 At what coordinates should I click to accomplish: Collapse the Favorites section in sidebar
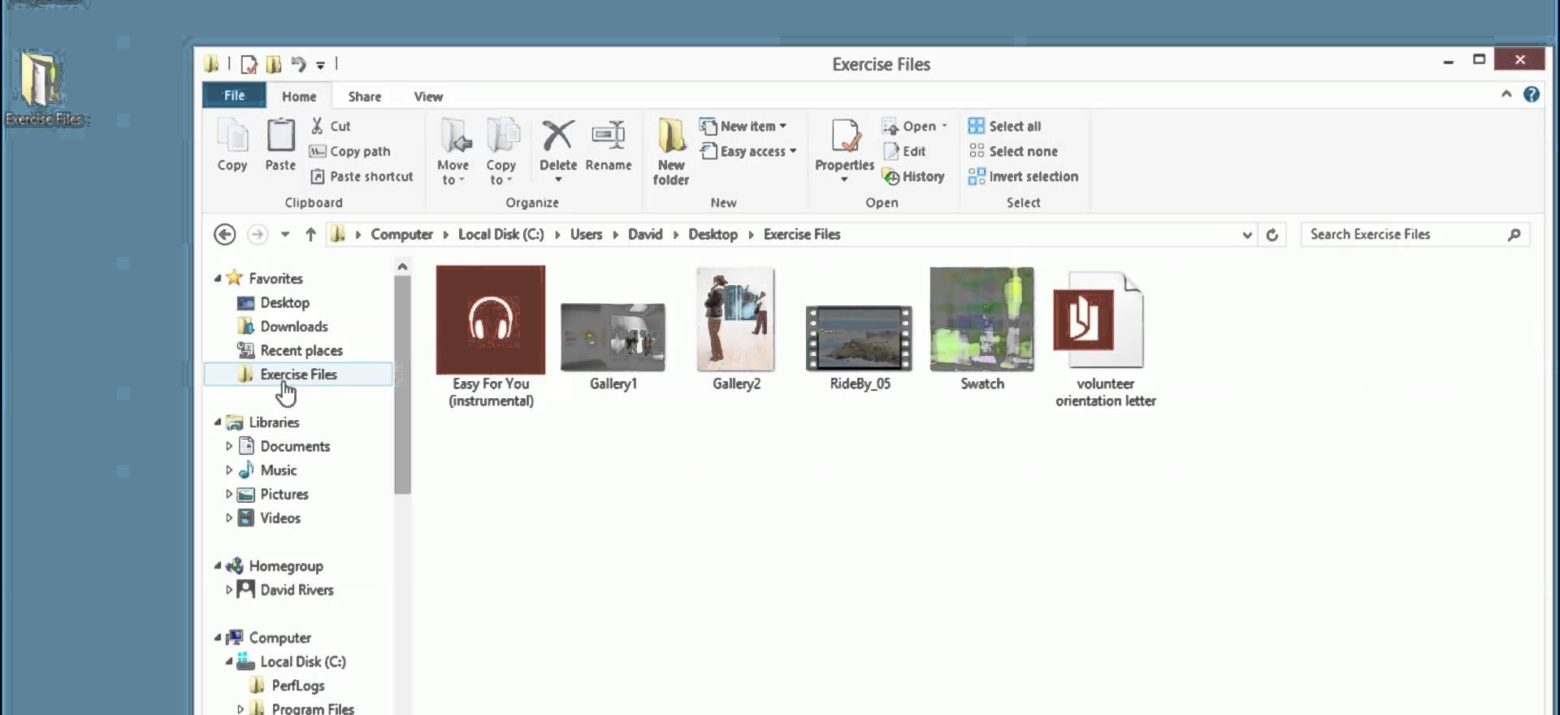coord(218,279)
